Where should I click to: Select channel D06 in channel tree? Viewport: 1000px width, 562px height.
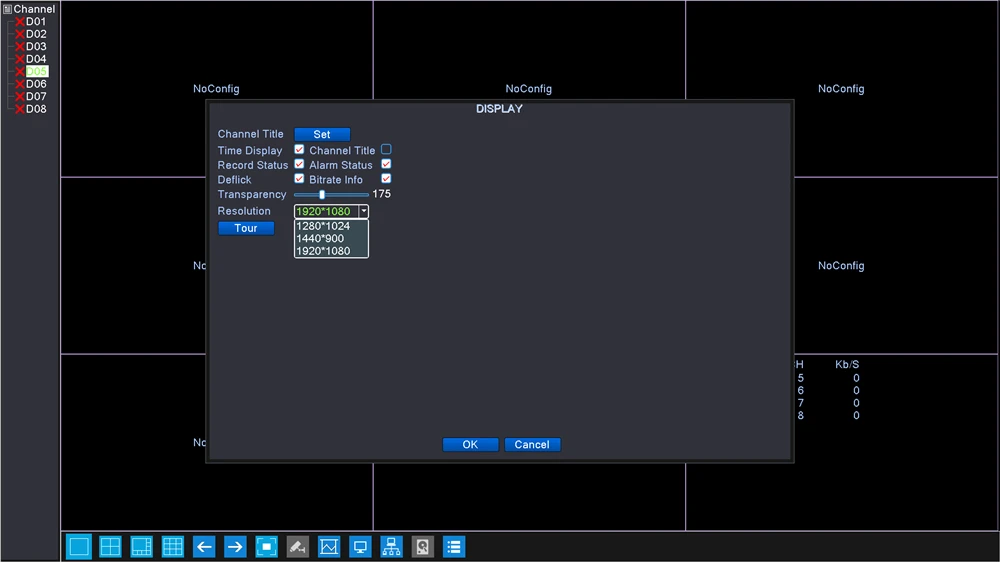36,84
